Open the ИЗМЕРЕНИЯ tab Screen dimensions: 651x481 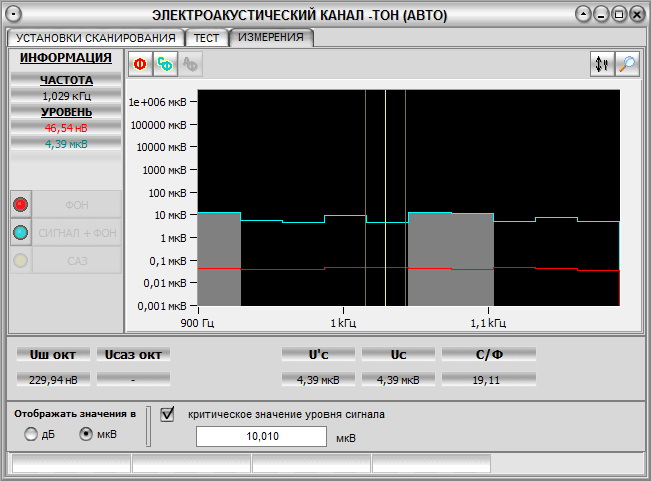click(272, 37)
